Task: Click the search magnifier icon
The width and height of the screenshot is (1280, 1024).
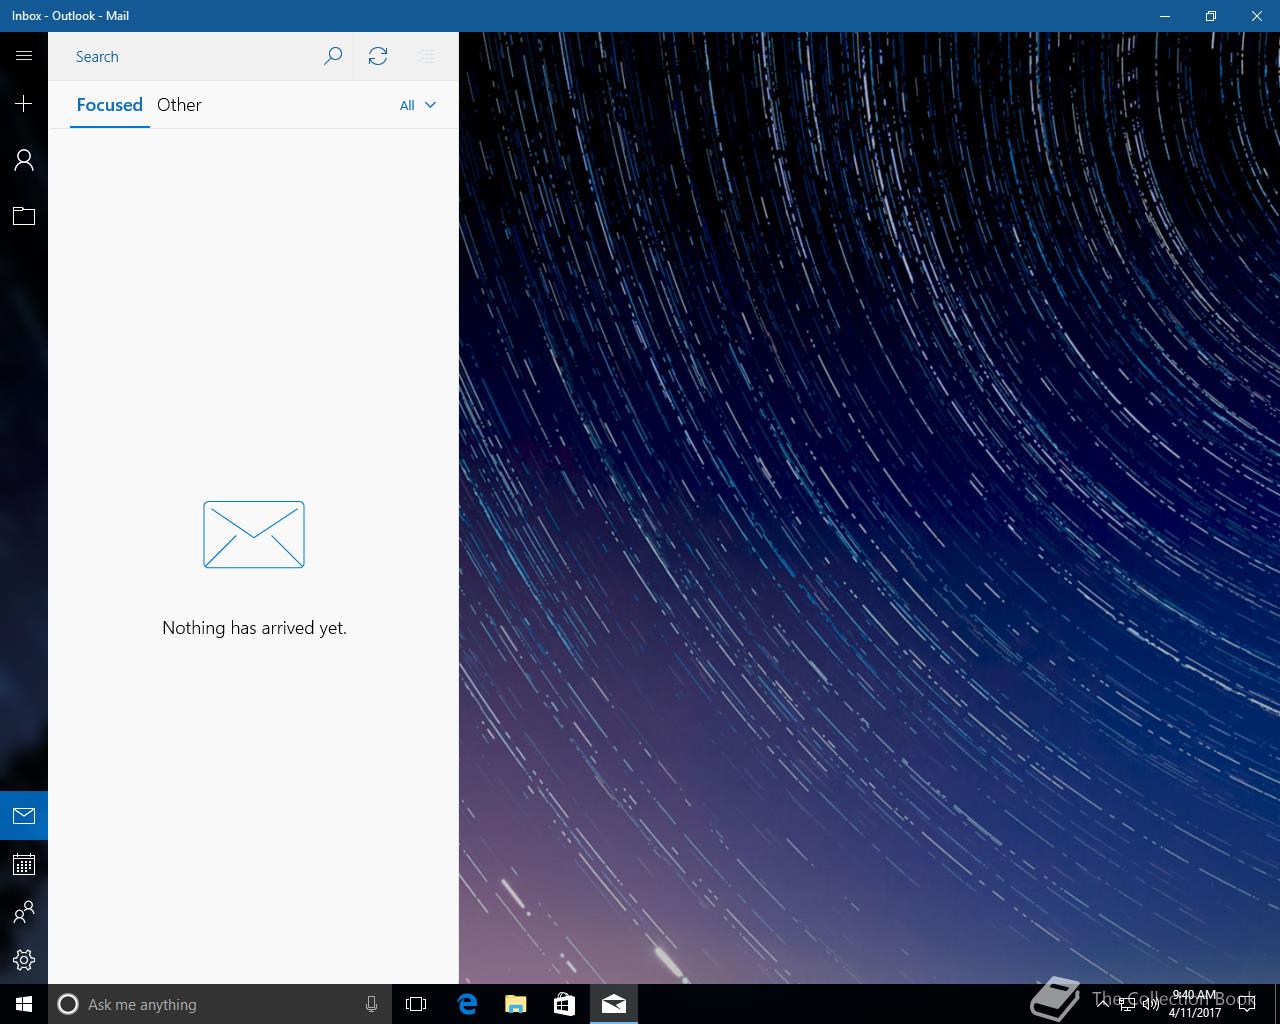Action: 333,56
